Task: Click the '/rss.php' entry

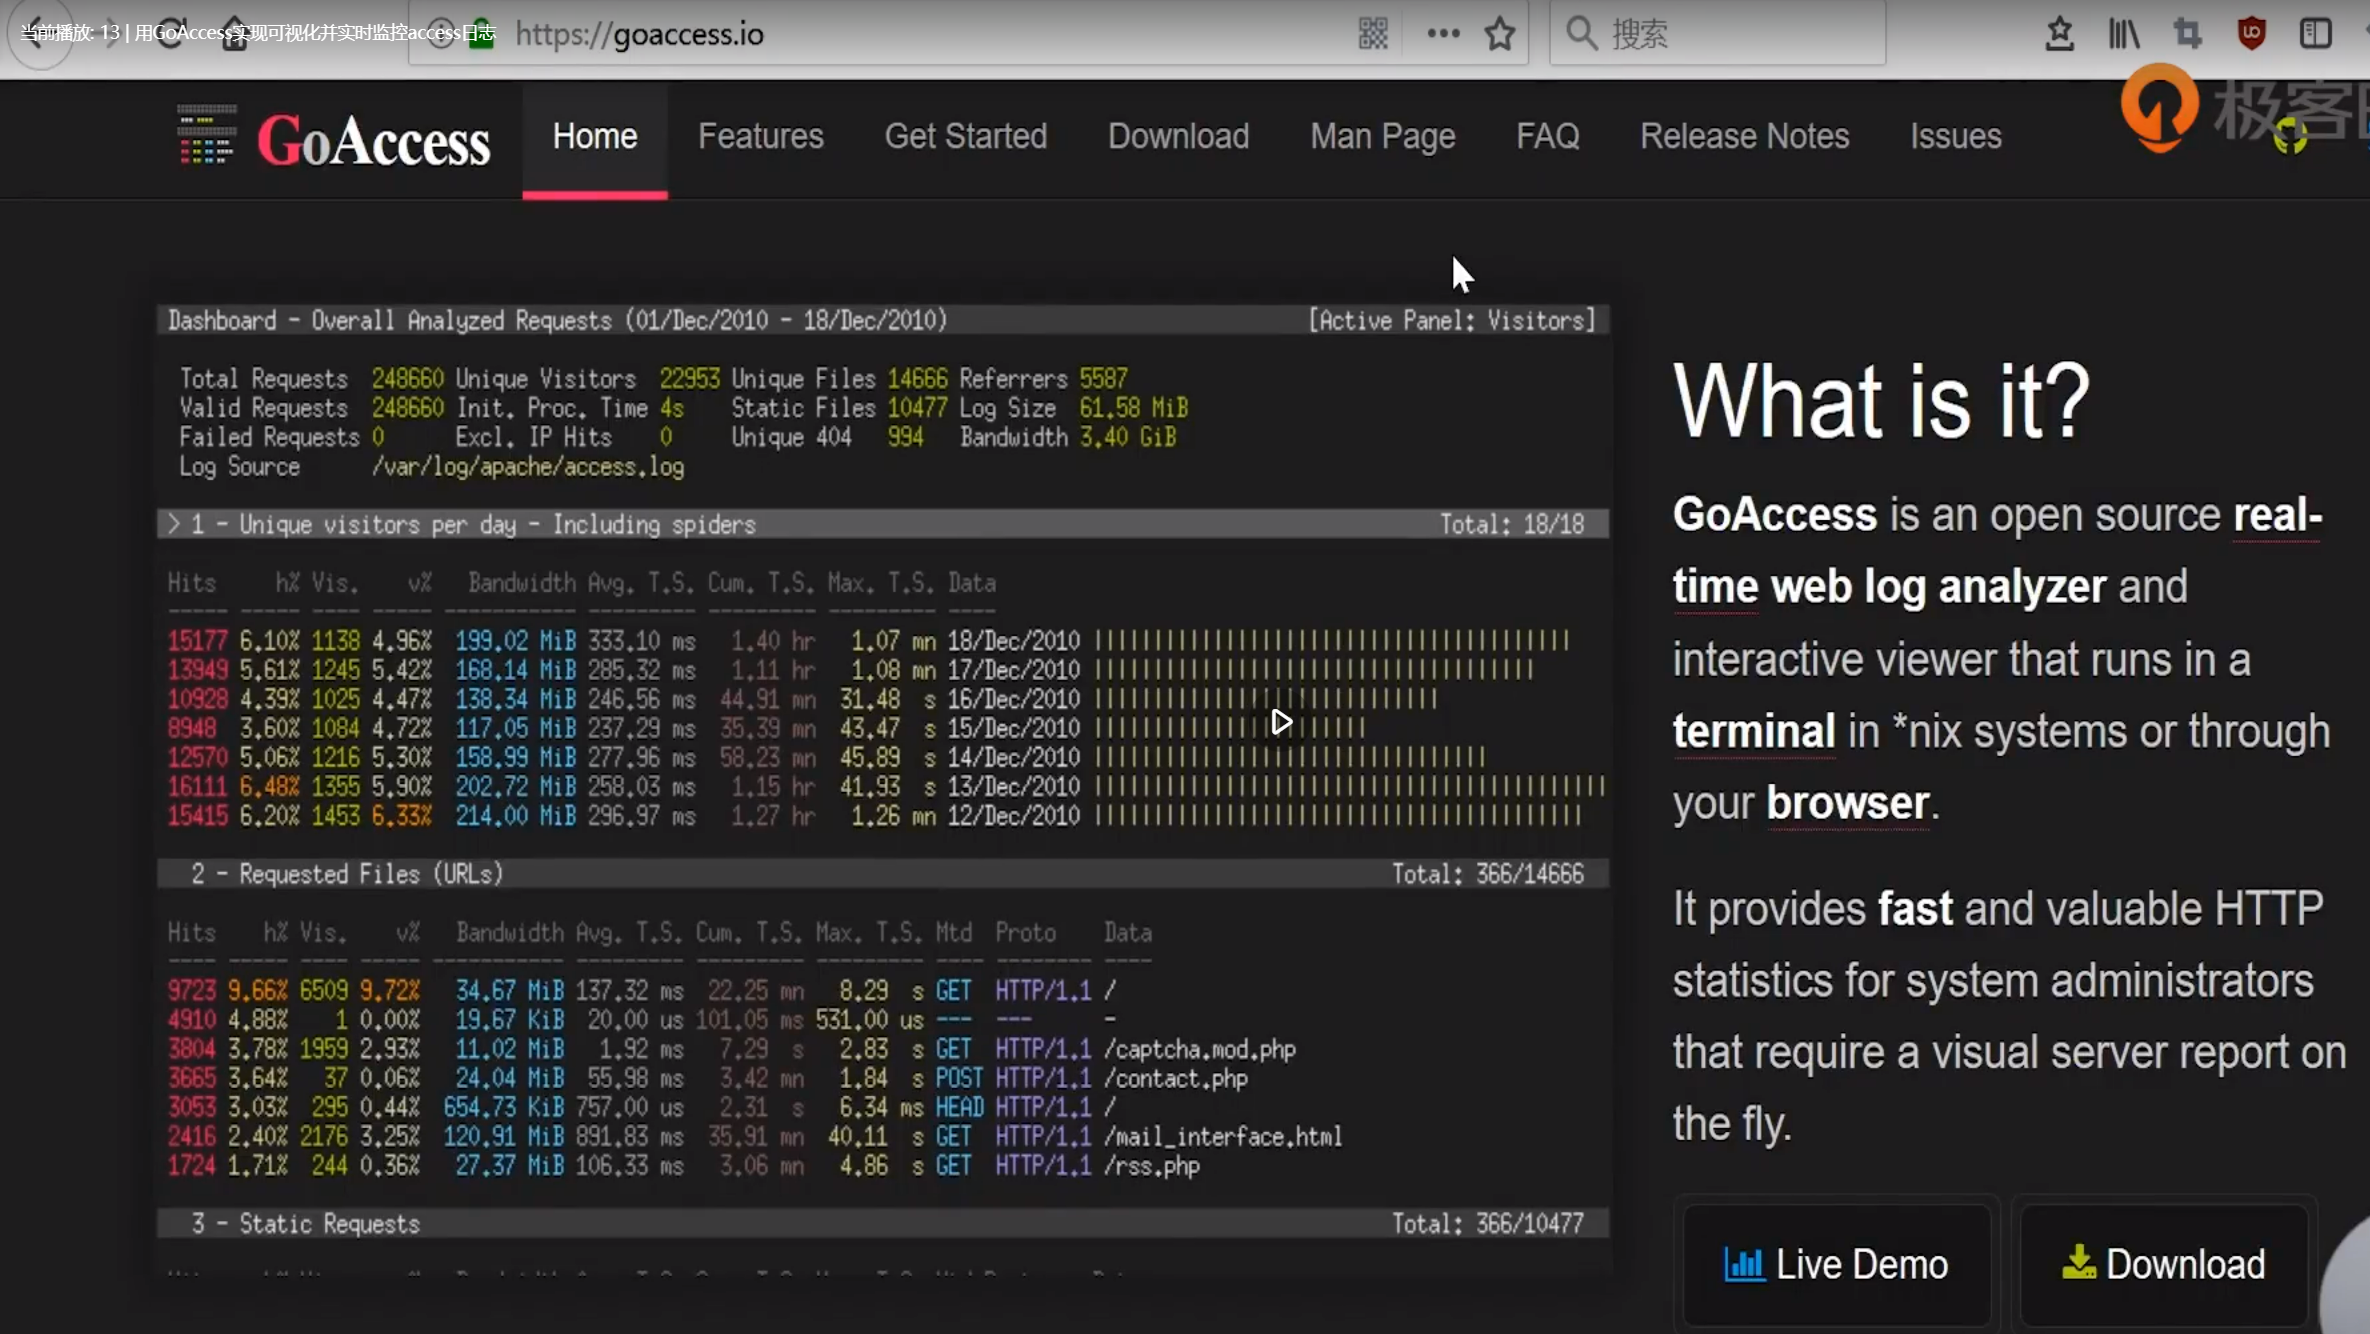Action: click(x=1152, y=1166)
